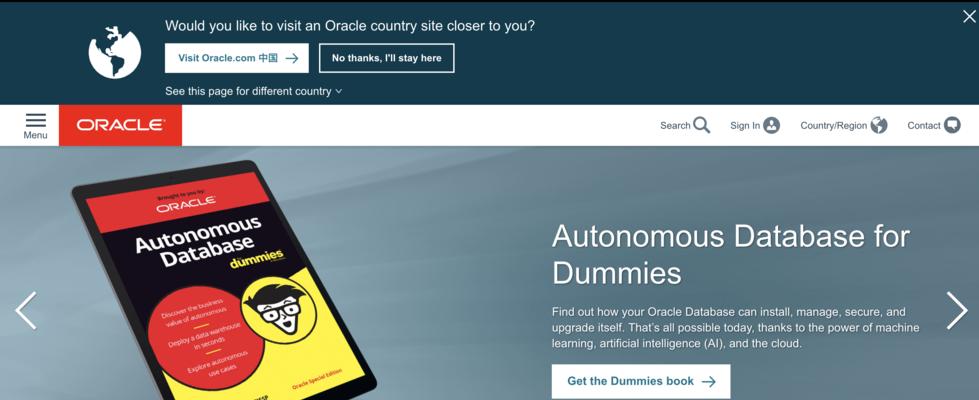Click the Sign In text label
The height and width of the screenshot is (400, 979).
tap(745, 125)
